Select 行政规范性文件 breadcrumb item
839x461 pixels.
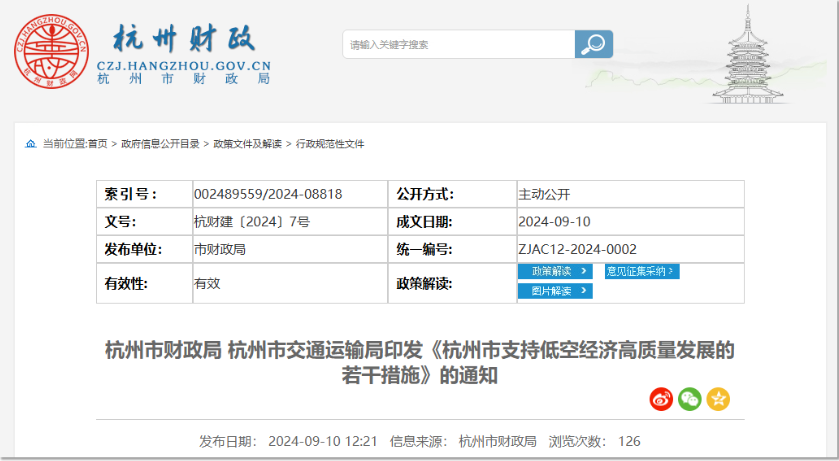point(330,144)
